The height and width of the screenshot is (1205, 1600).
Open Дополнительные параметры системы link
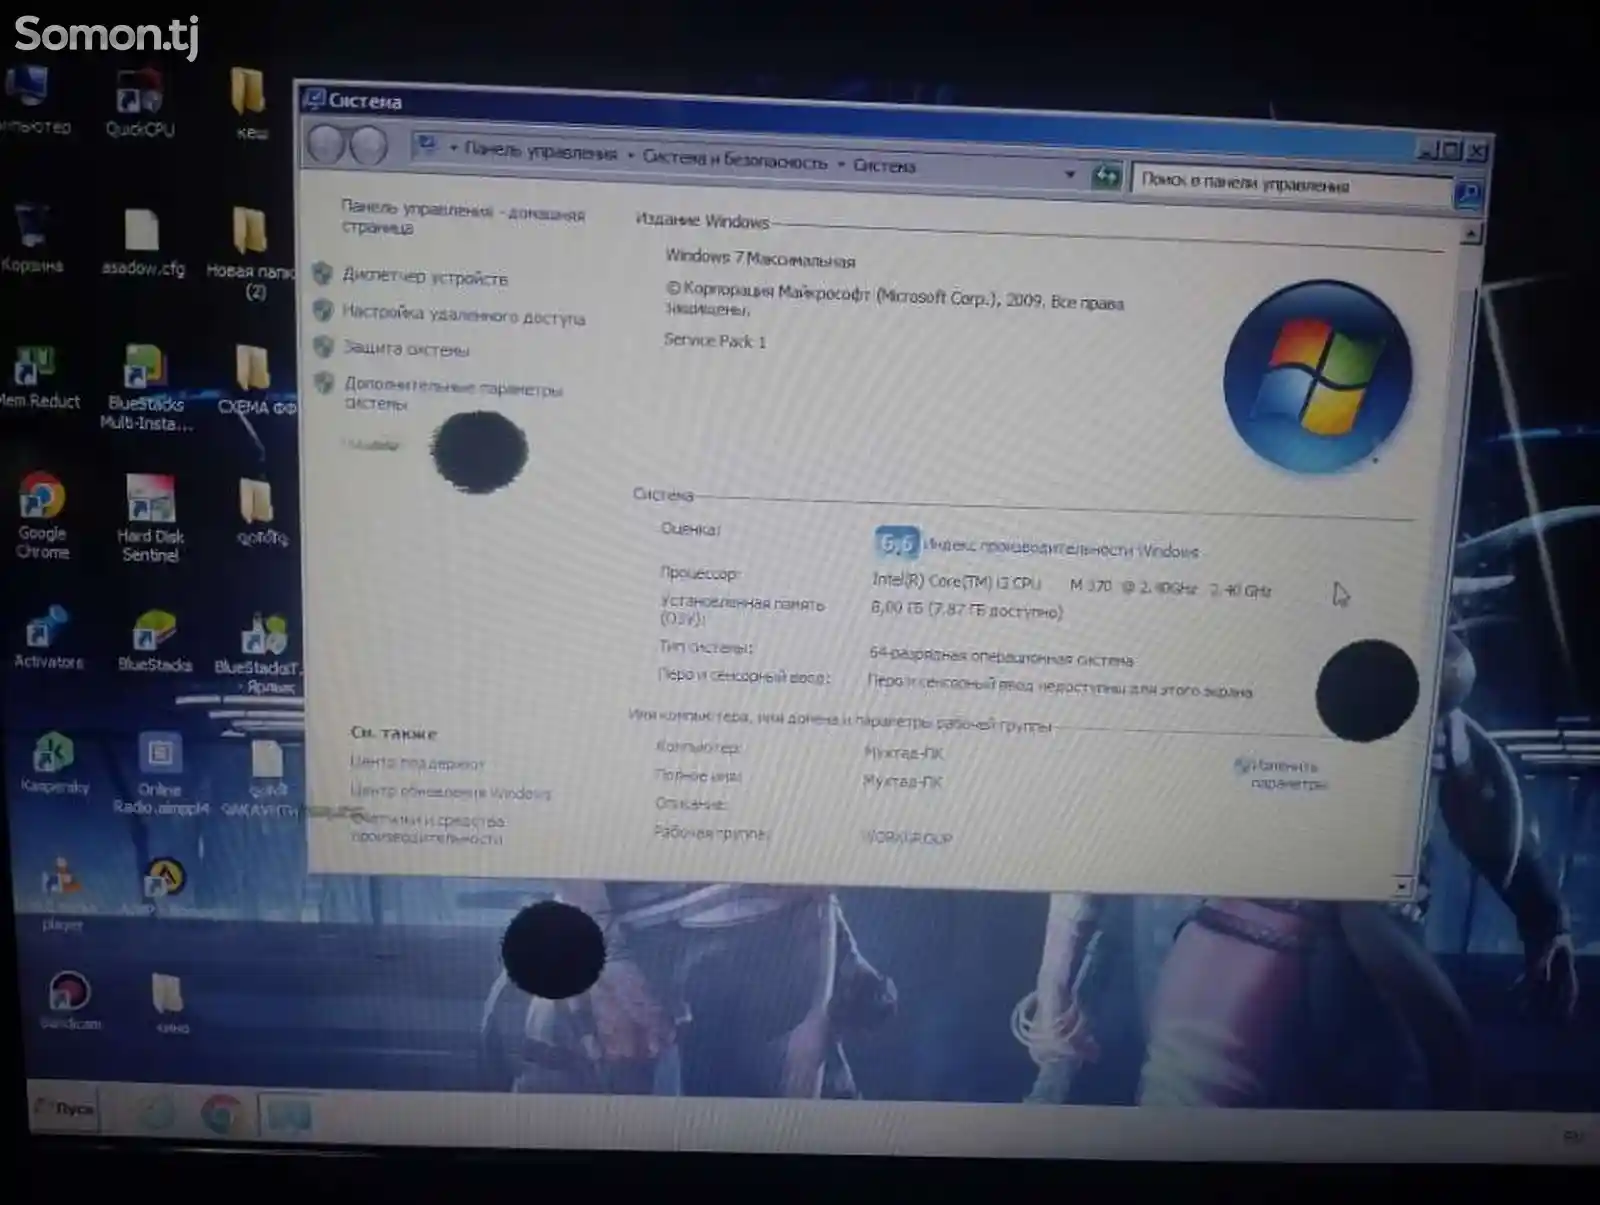tap(453, 393)
